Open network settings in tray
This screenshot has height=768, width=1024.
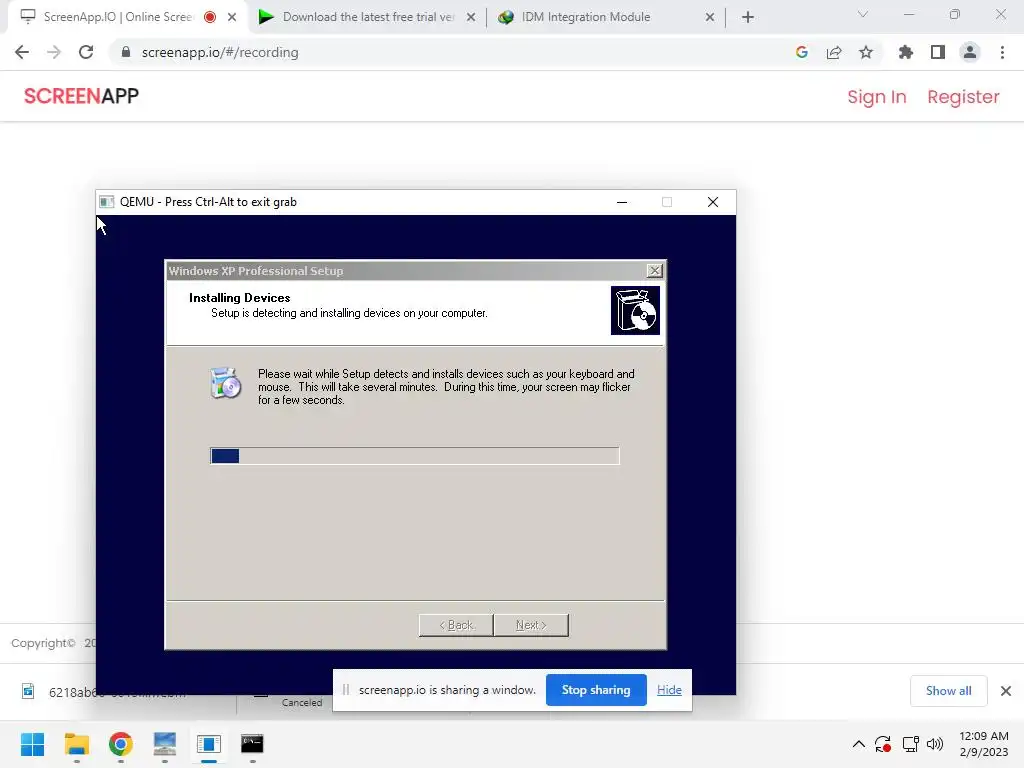coord(910,744)
